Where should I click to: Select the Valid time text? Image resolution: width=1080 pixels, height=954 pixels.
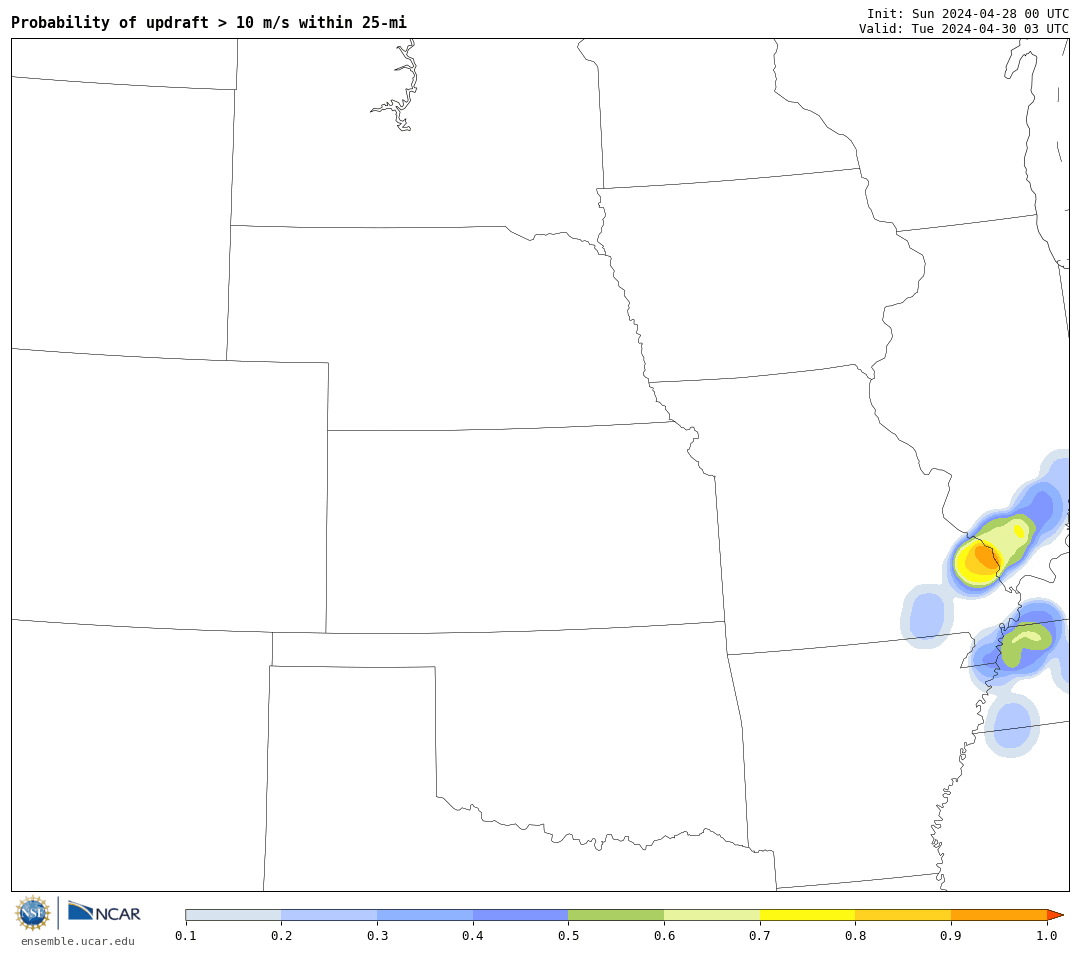point(964,28)
